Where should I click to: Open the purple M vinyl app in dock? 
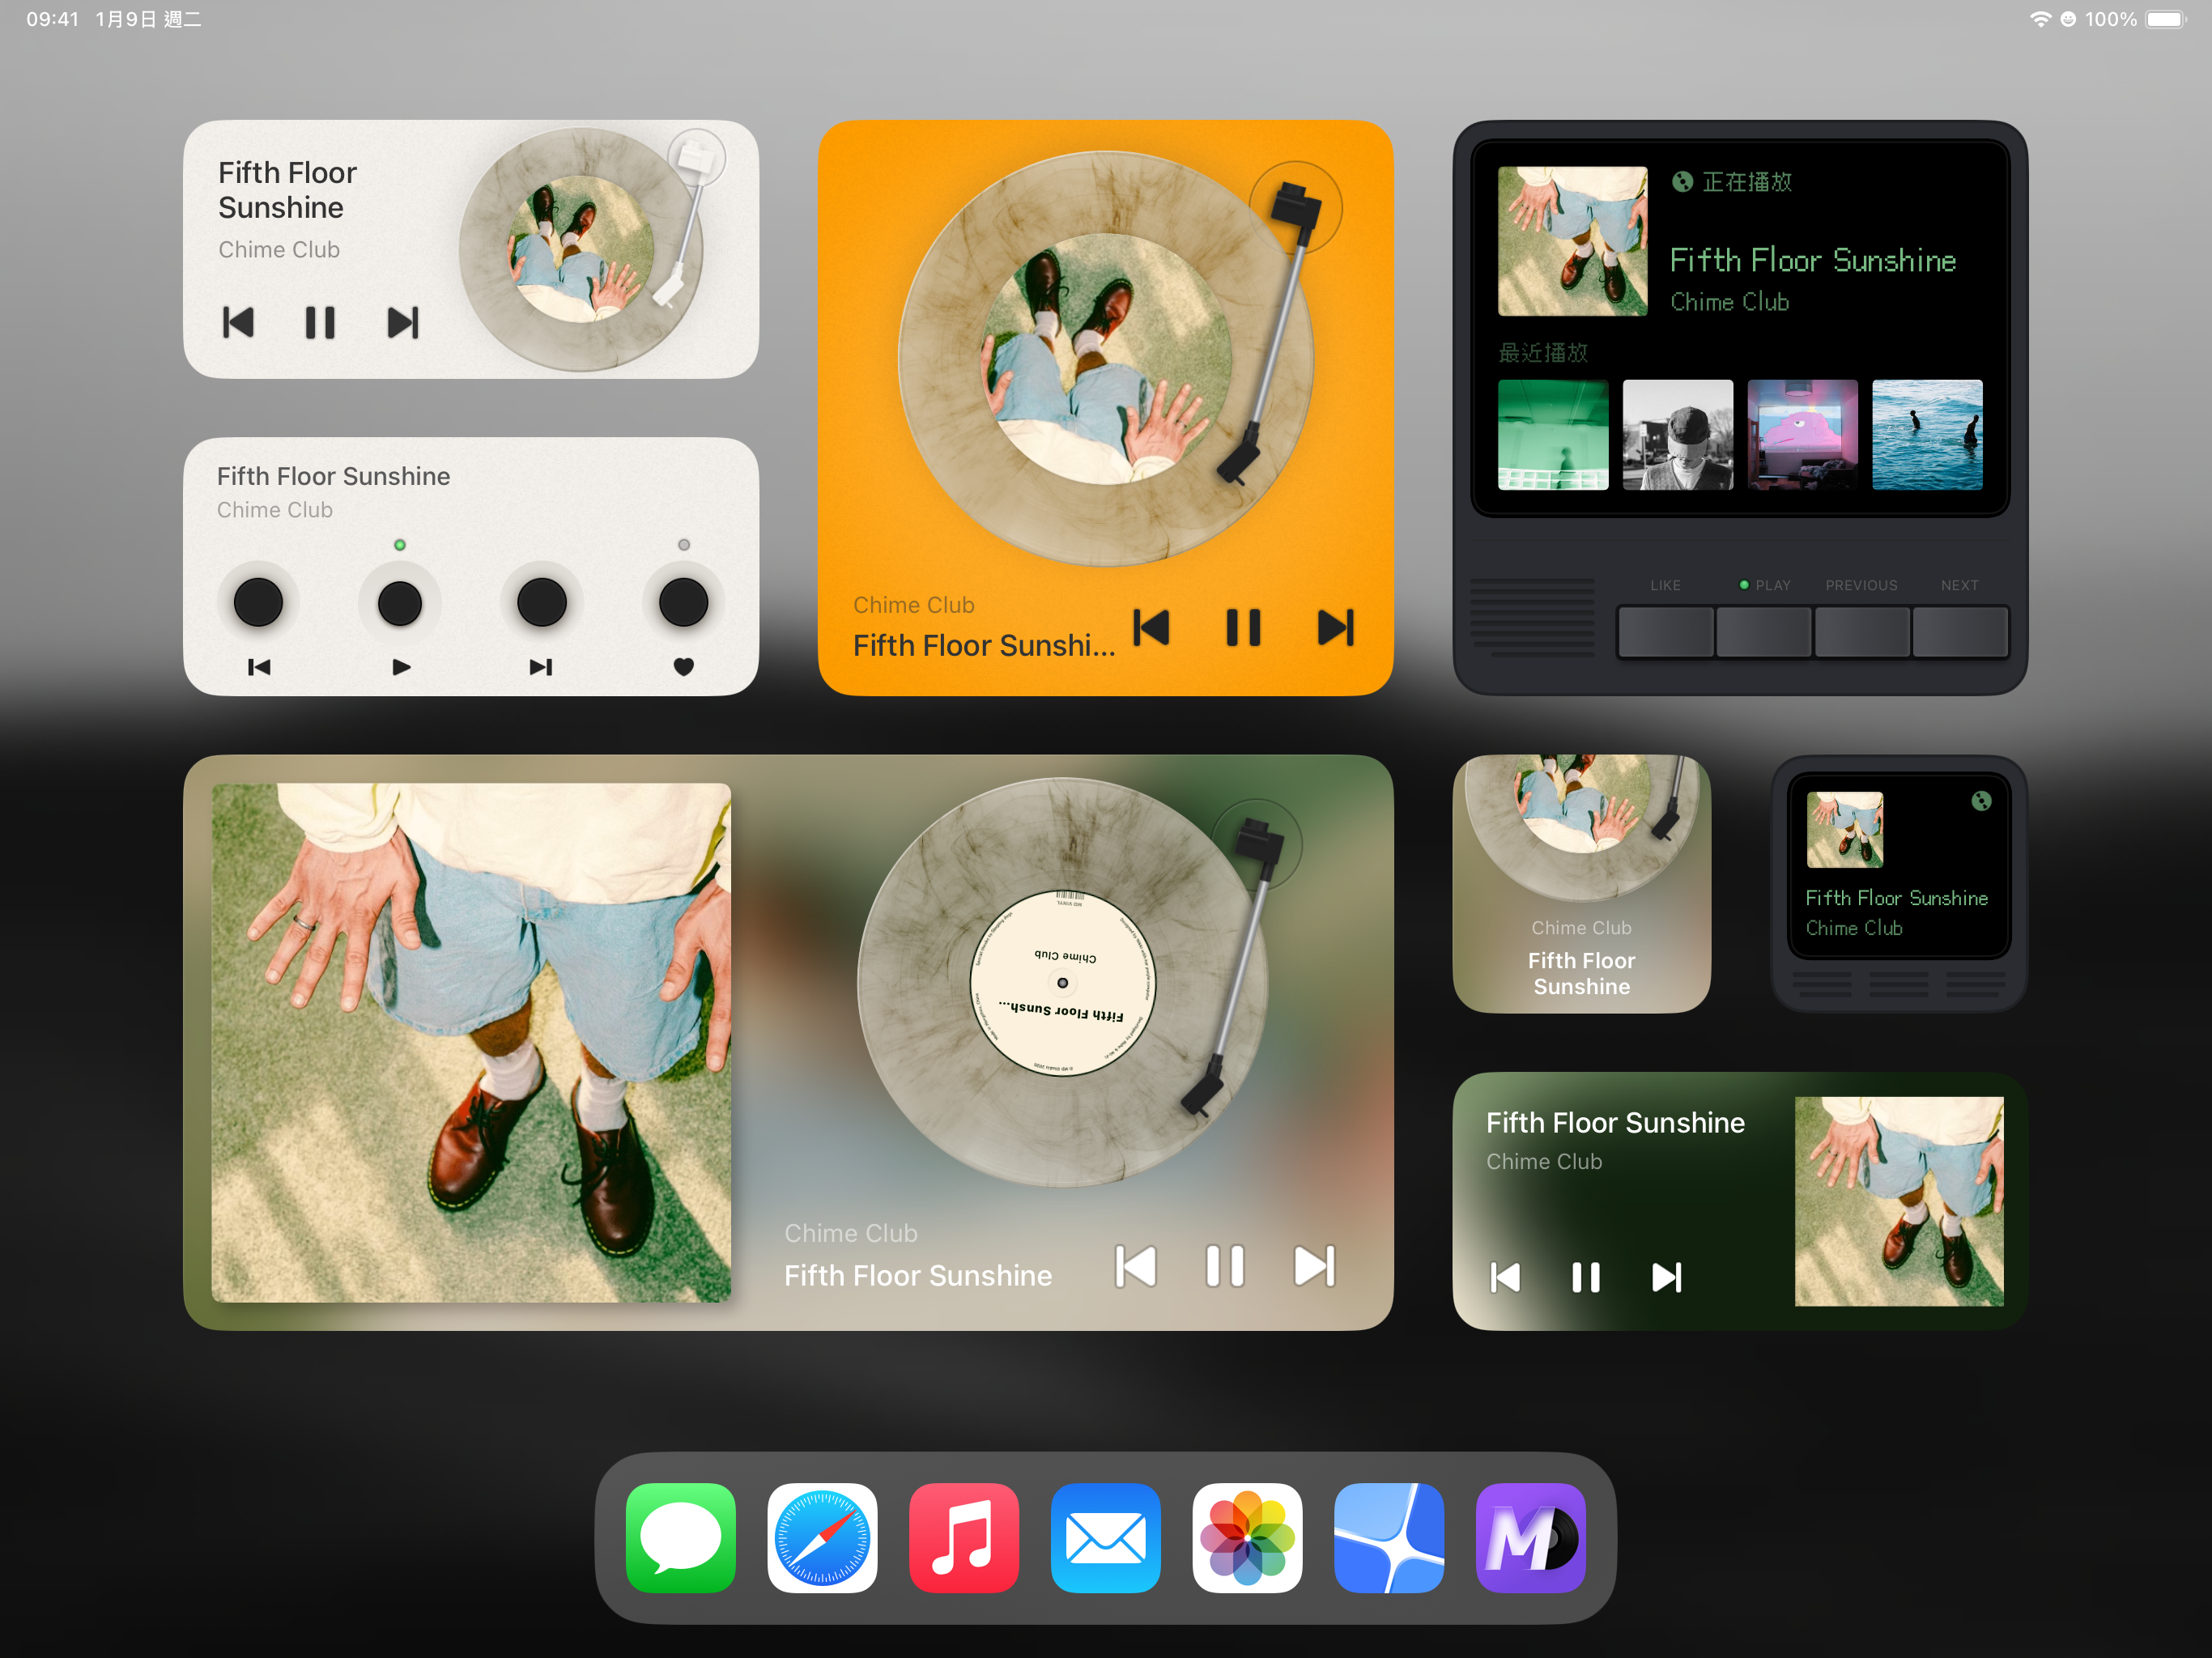(x=1531, y=1537)
